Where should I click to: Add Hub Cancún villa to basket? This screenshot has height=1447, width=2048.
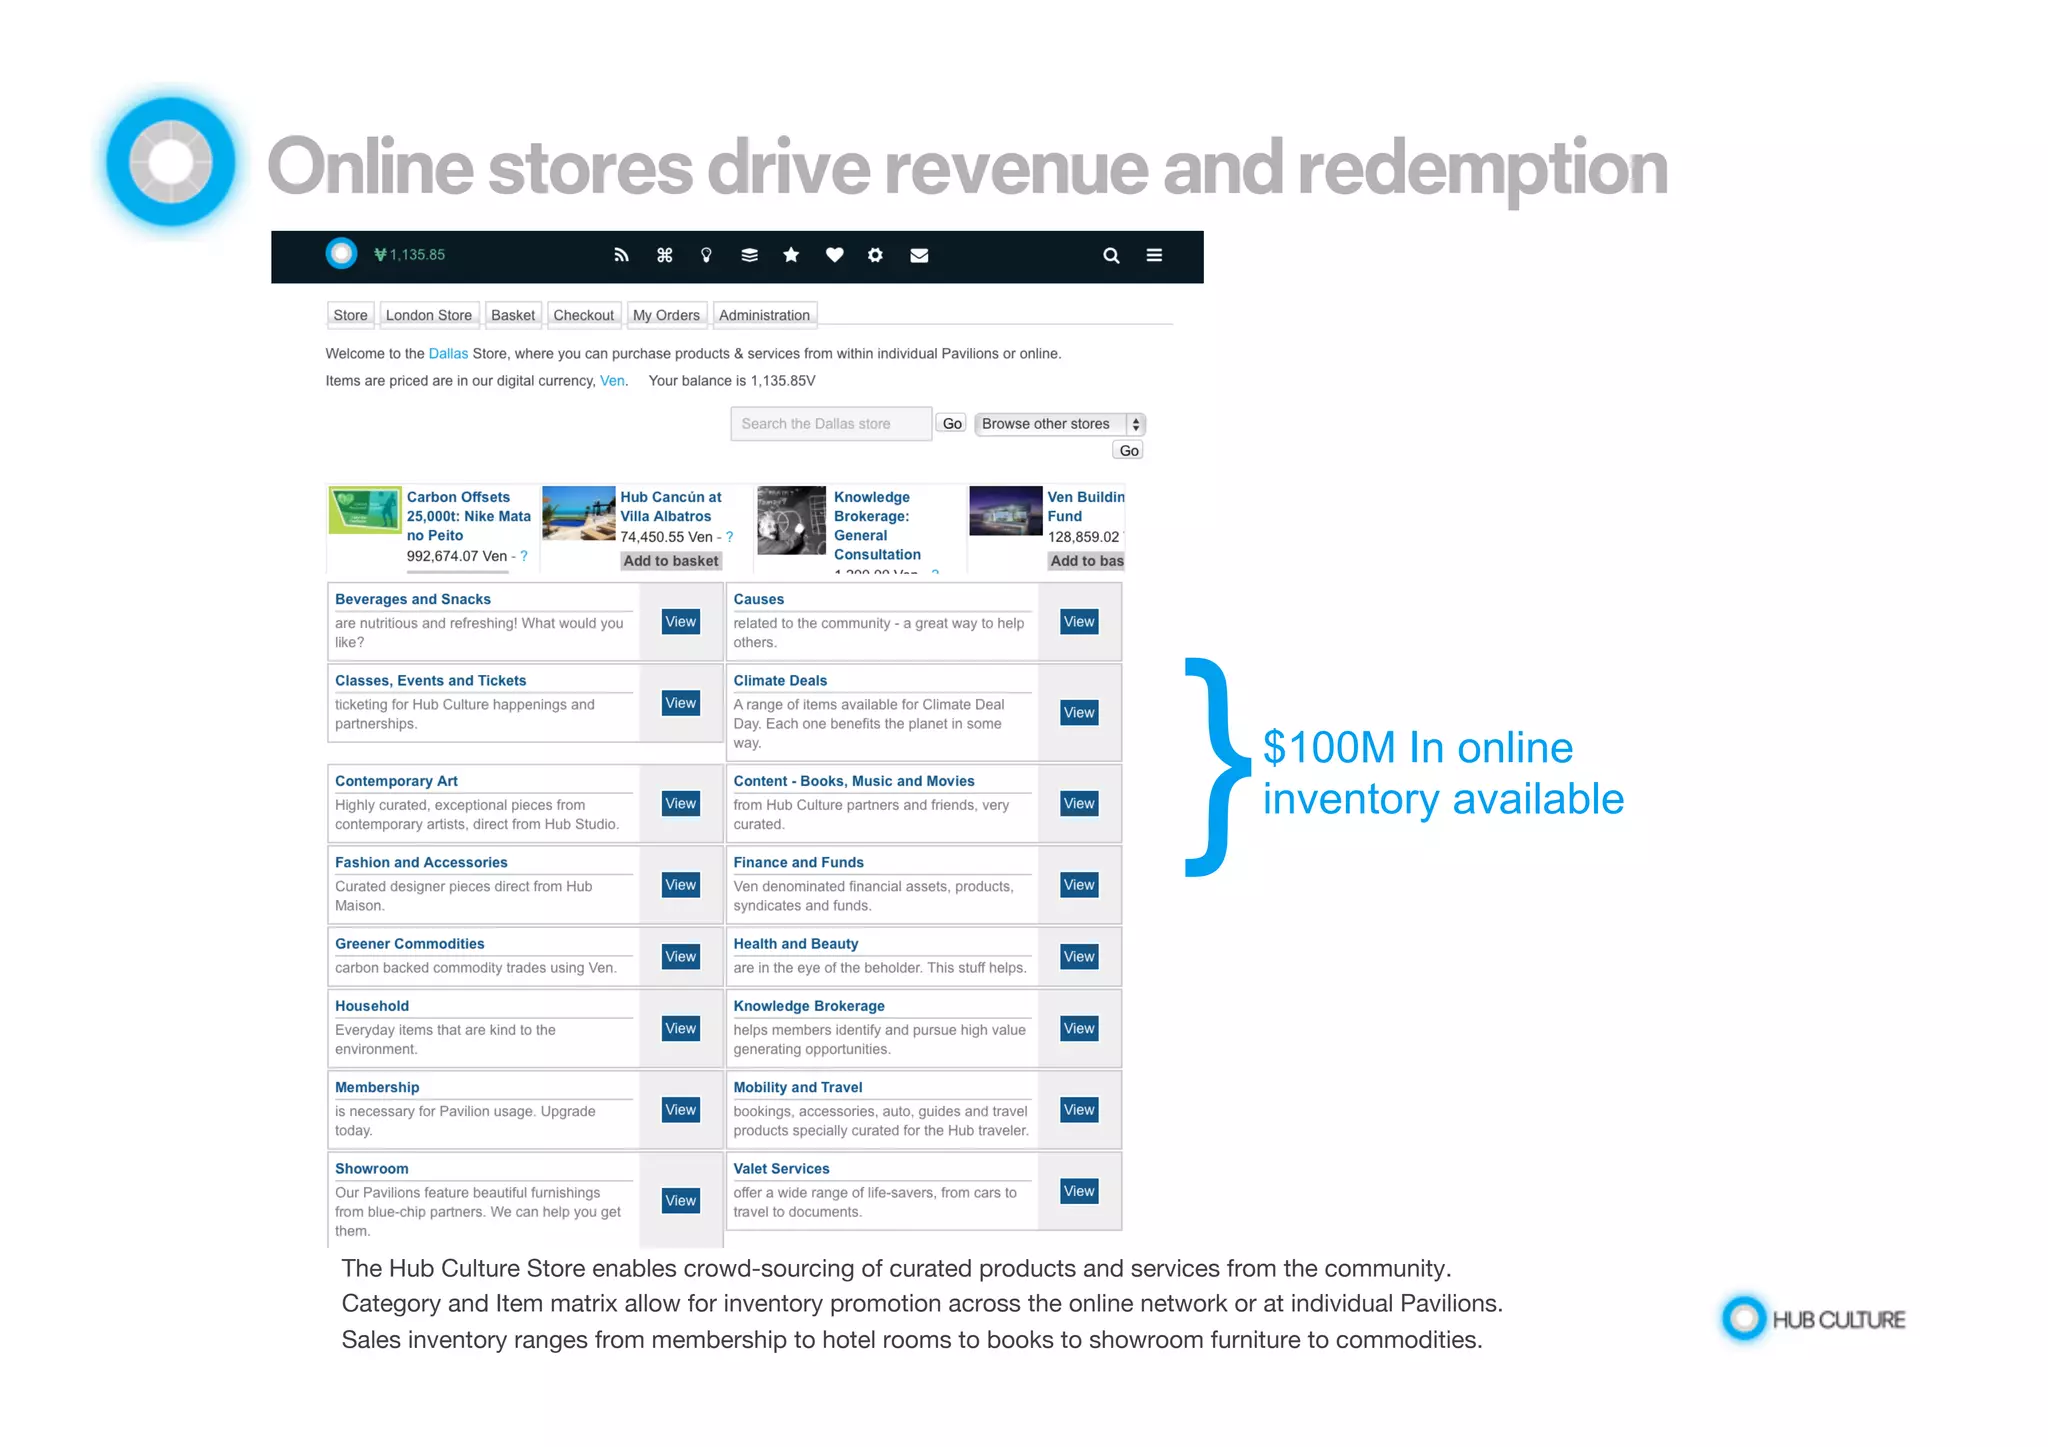pyautogui.click(x=671, y=561)
